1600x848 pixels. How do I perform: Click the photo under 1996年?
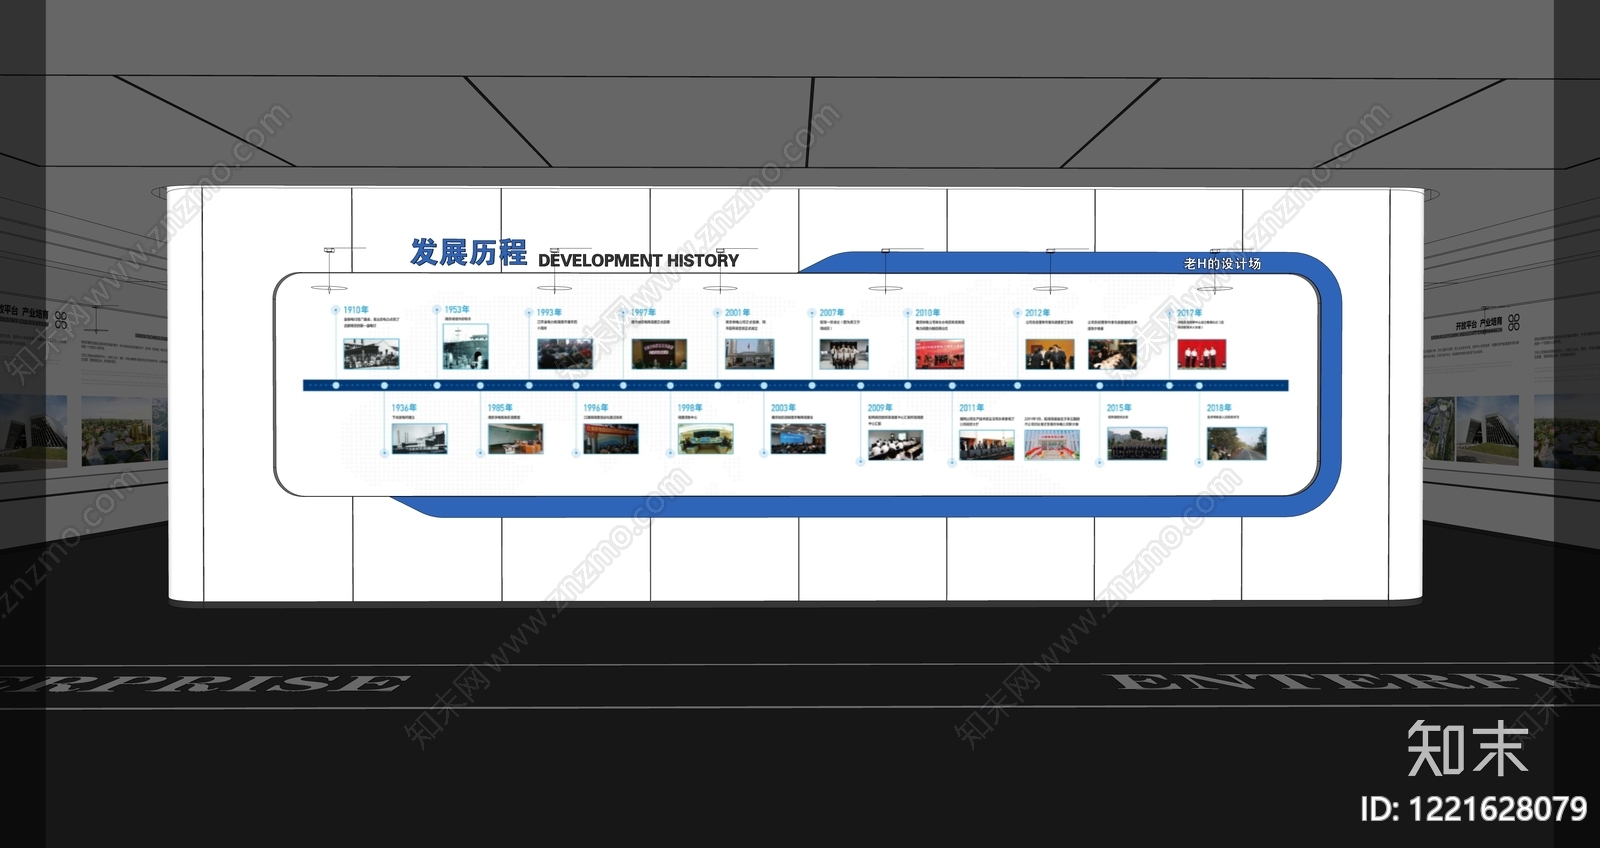click(611, 439)
